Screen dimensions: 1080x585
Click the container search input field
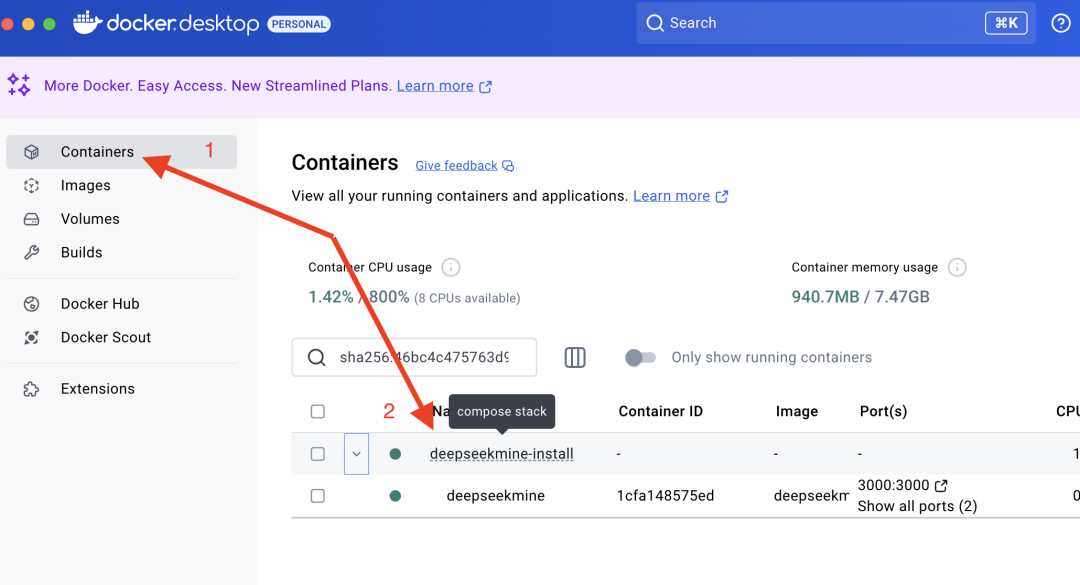coord(414,357)
